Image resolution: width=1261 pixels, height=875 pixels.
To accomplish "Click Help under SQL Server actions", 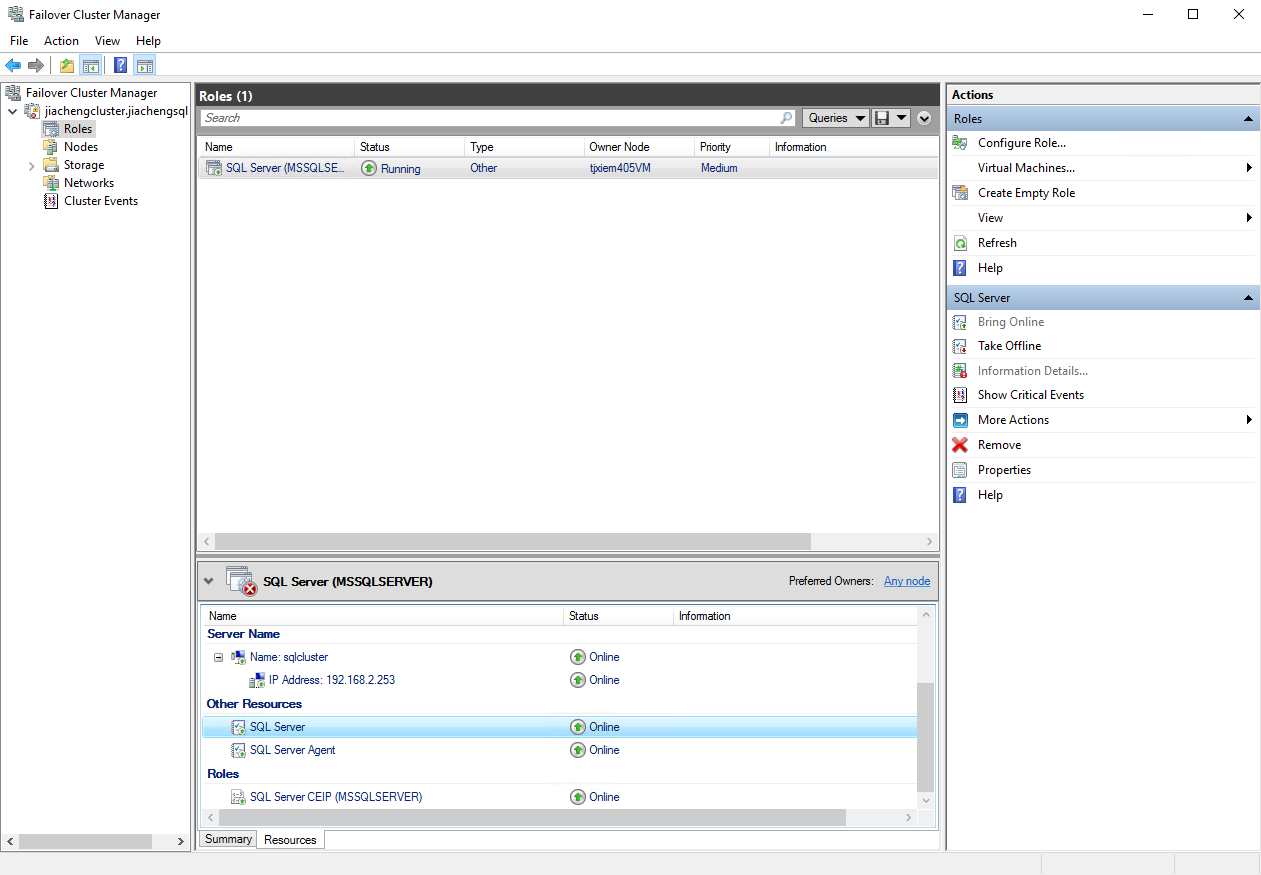I will pos(990,495).
